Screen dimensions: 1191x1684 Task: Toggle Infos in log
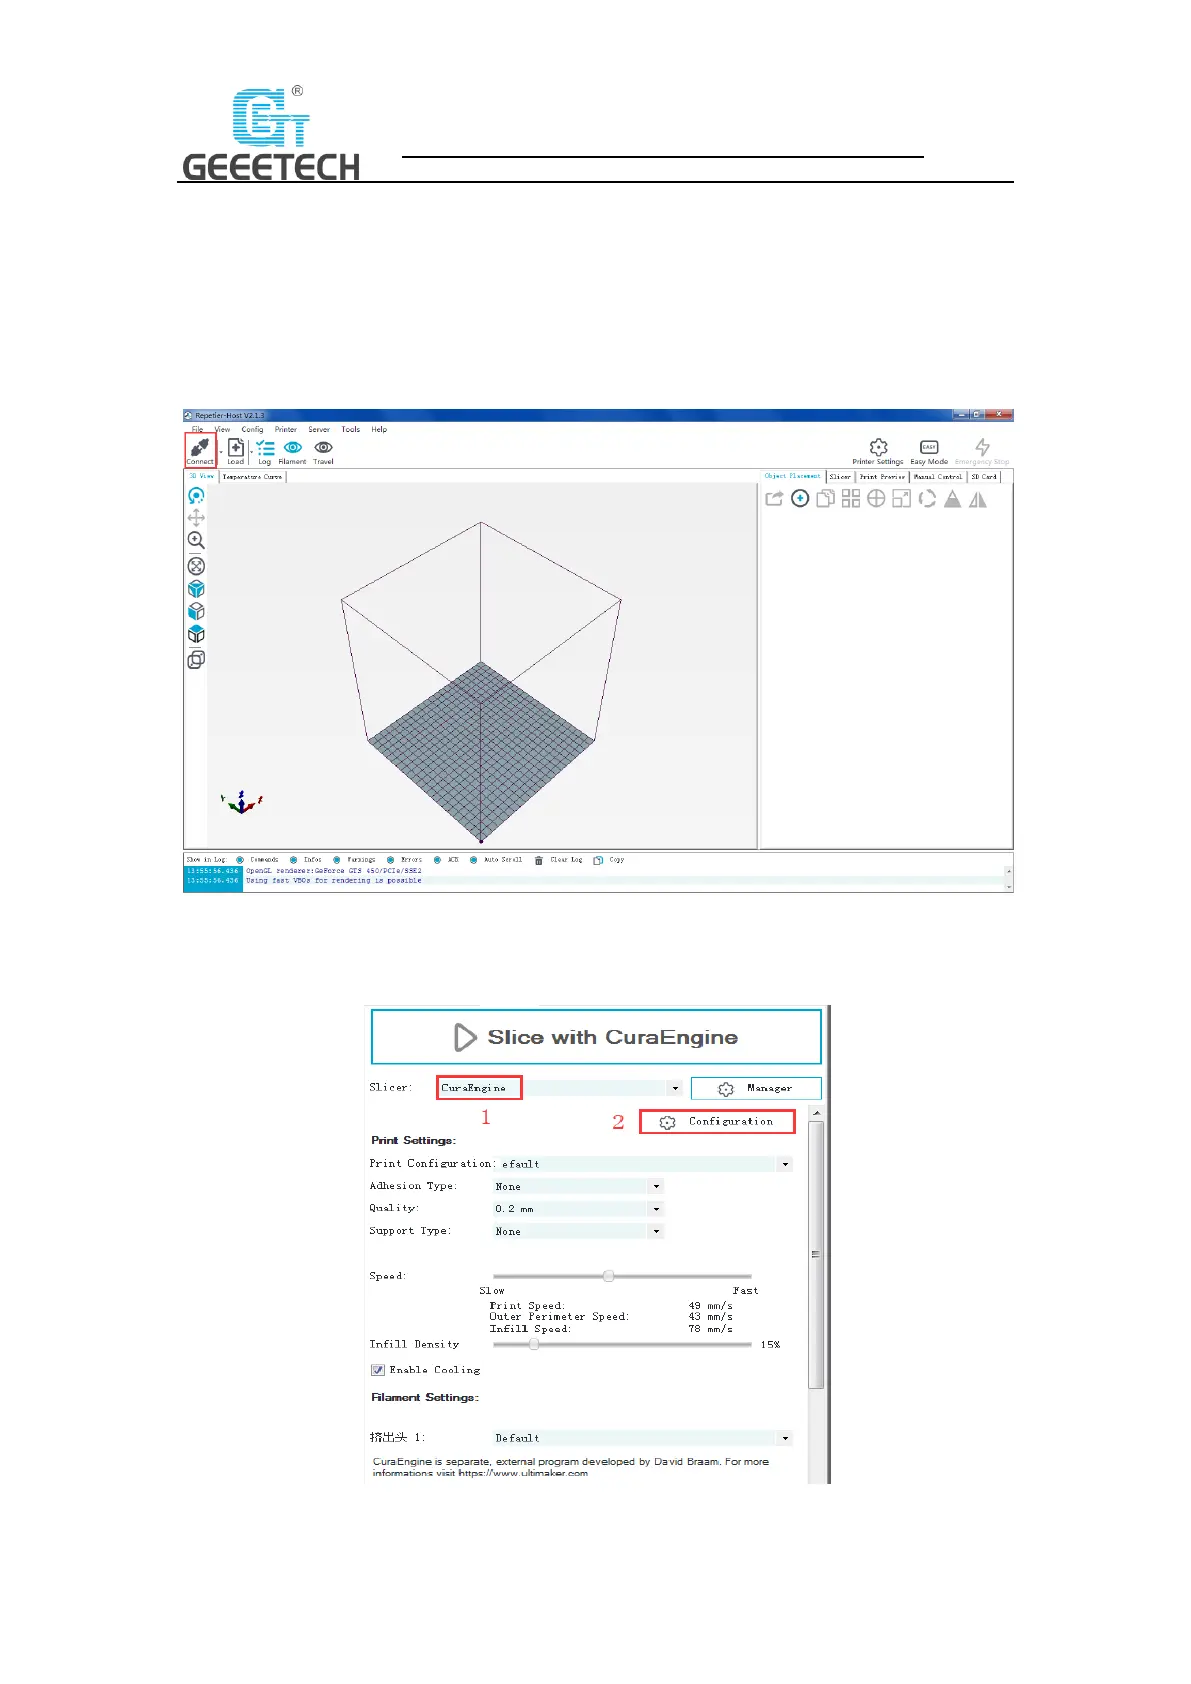(x=294, y=860)
